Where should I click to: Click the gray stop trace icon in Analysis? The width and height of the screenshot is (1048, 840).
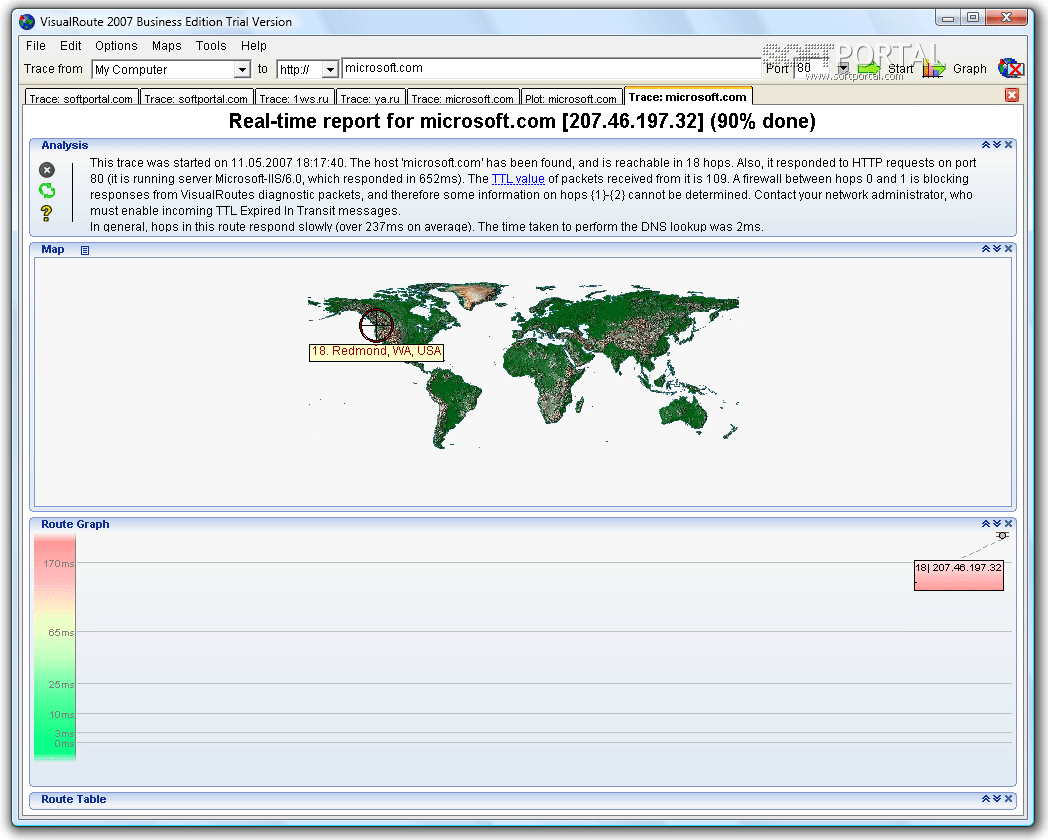click(x=47, y=170)
